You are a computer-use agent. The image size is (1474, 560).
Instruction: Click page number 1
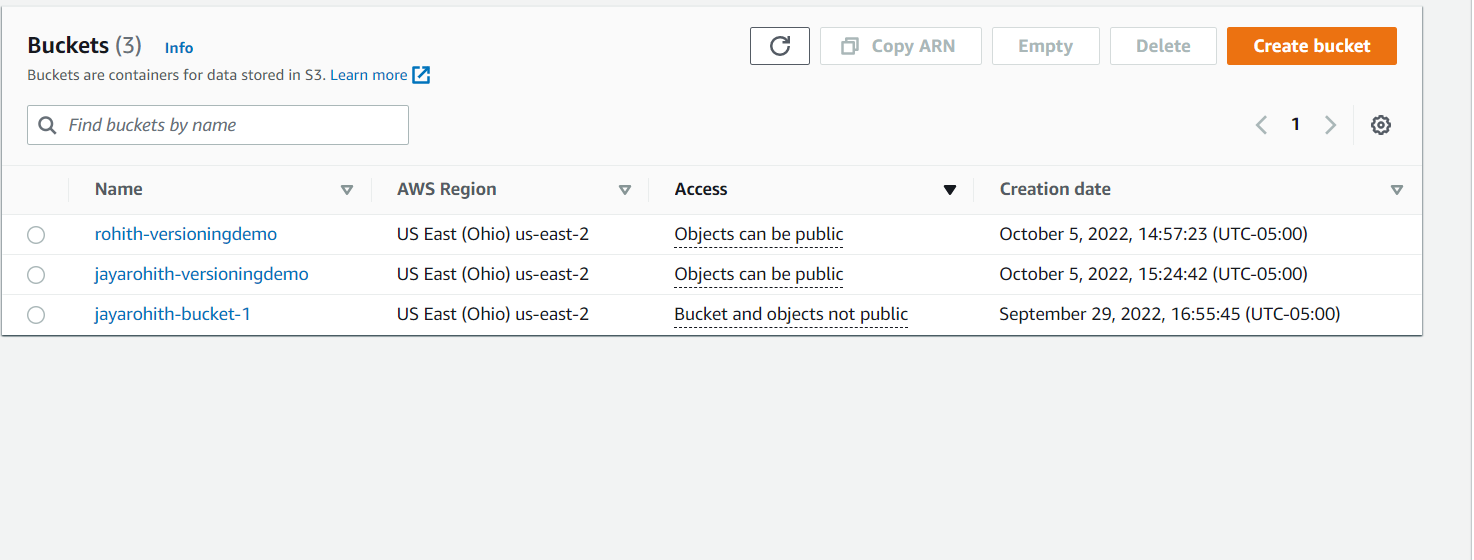click(1295, 124)
